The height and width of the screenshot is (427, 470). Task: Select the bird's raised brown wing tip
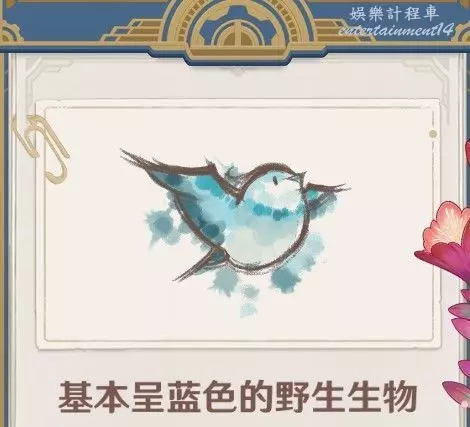(133, 157)
